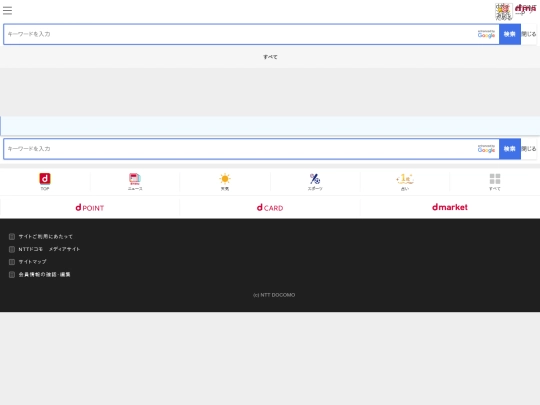Open the thumbnail image beside d menu logo

pos(503,12)
